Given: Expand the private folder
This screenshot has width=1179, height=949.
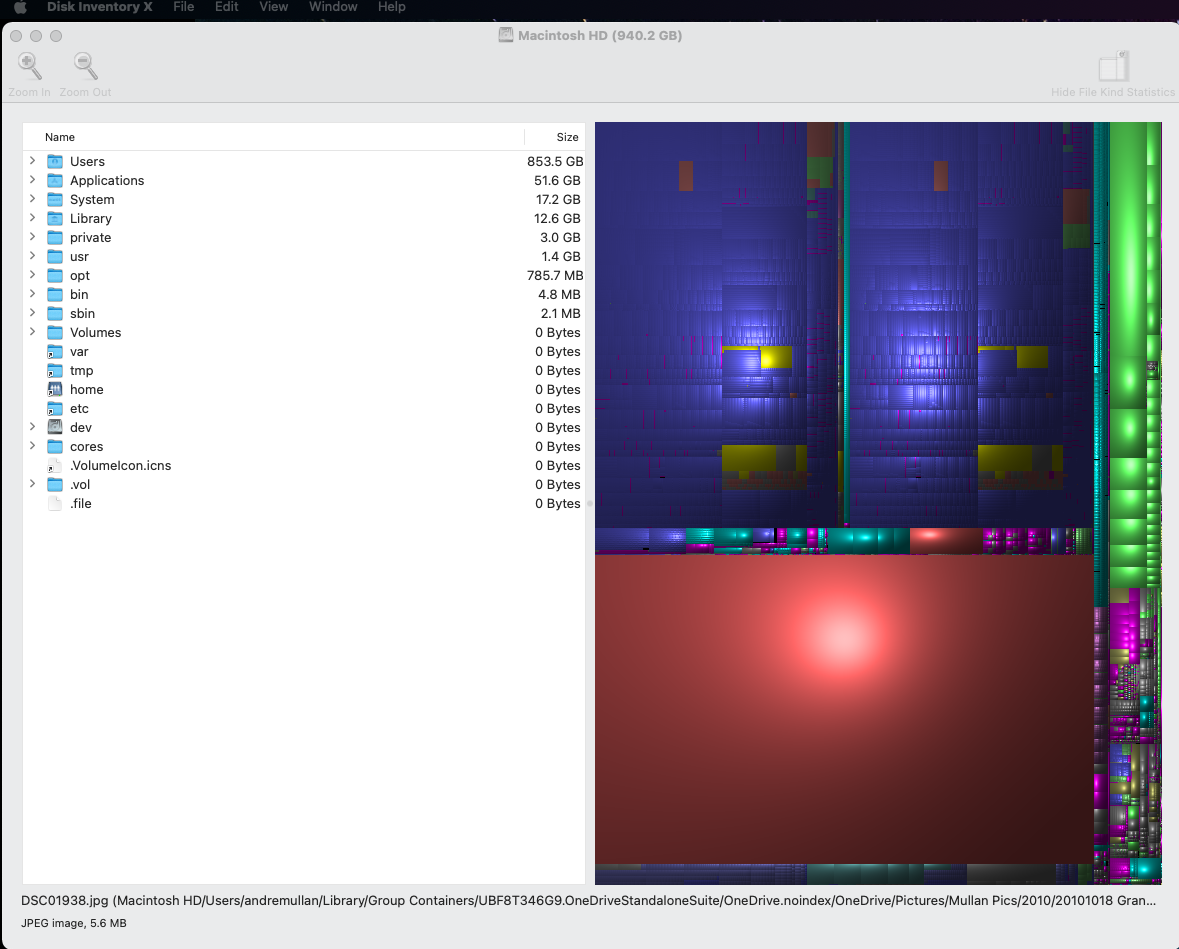Looking at the screenshot, I should pos(32,237).
